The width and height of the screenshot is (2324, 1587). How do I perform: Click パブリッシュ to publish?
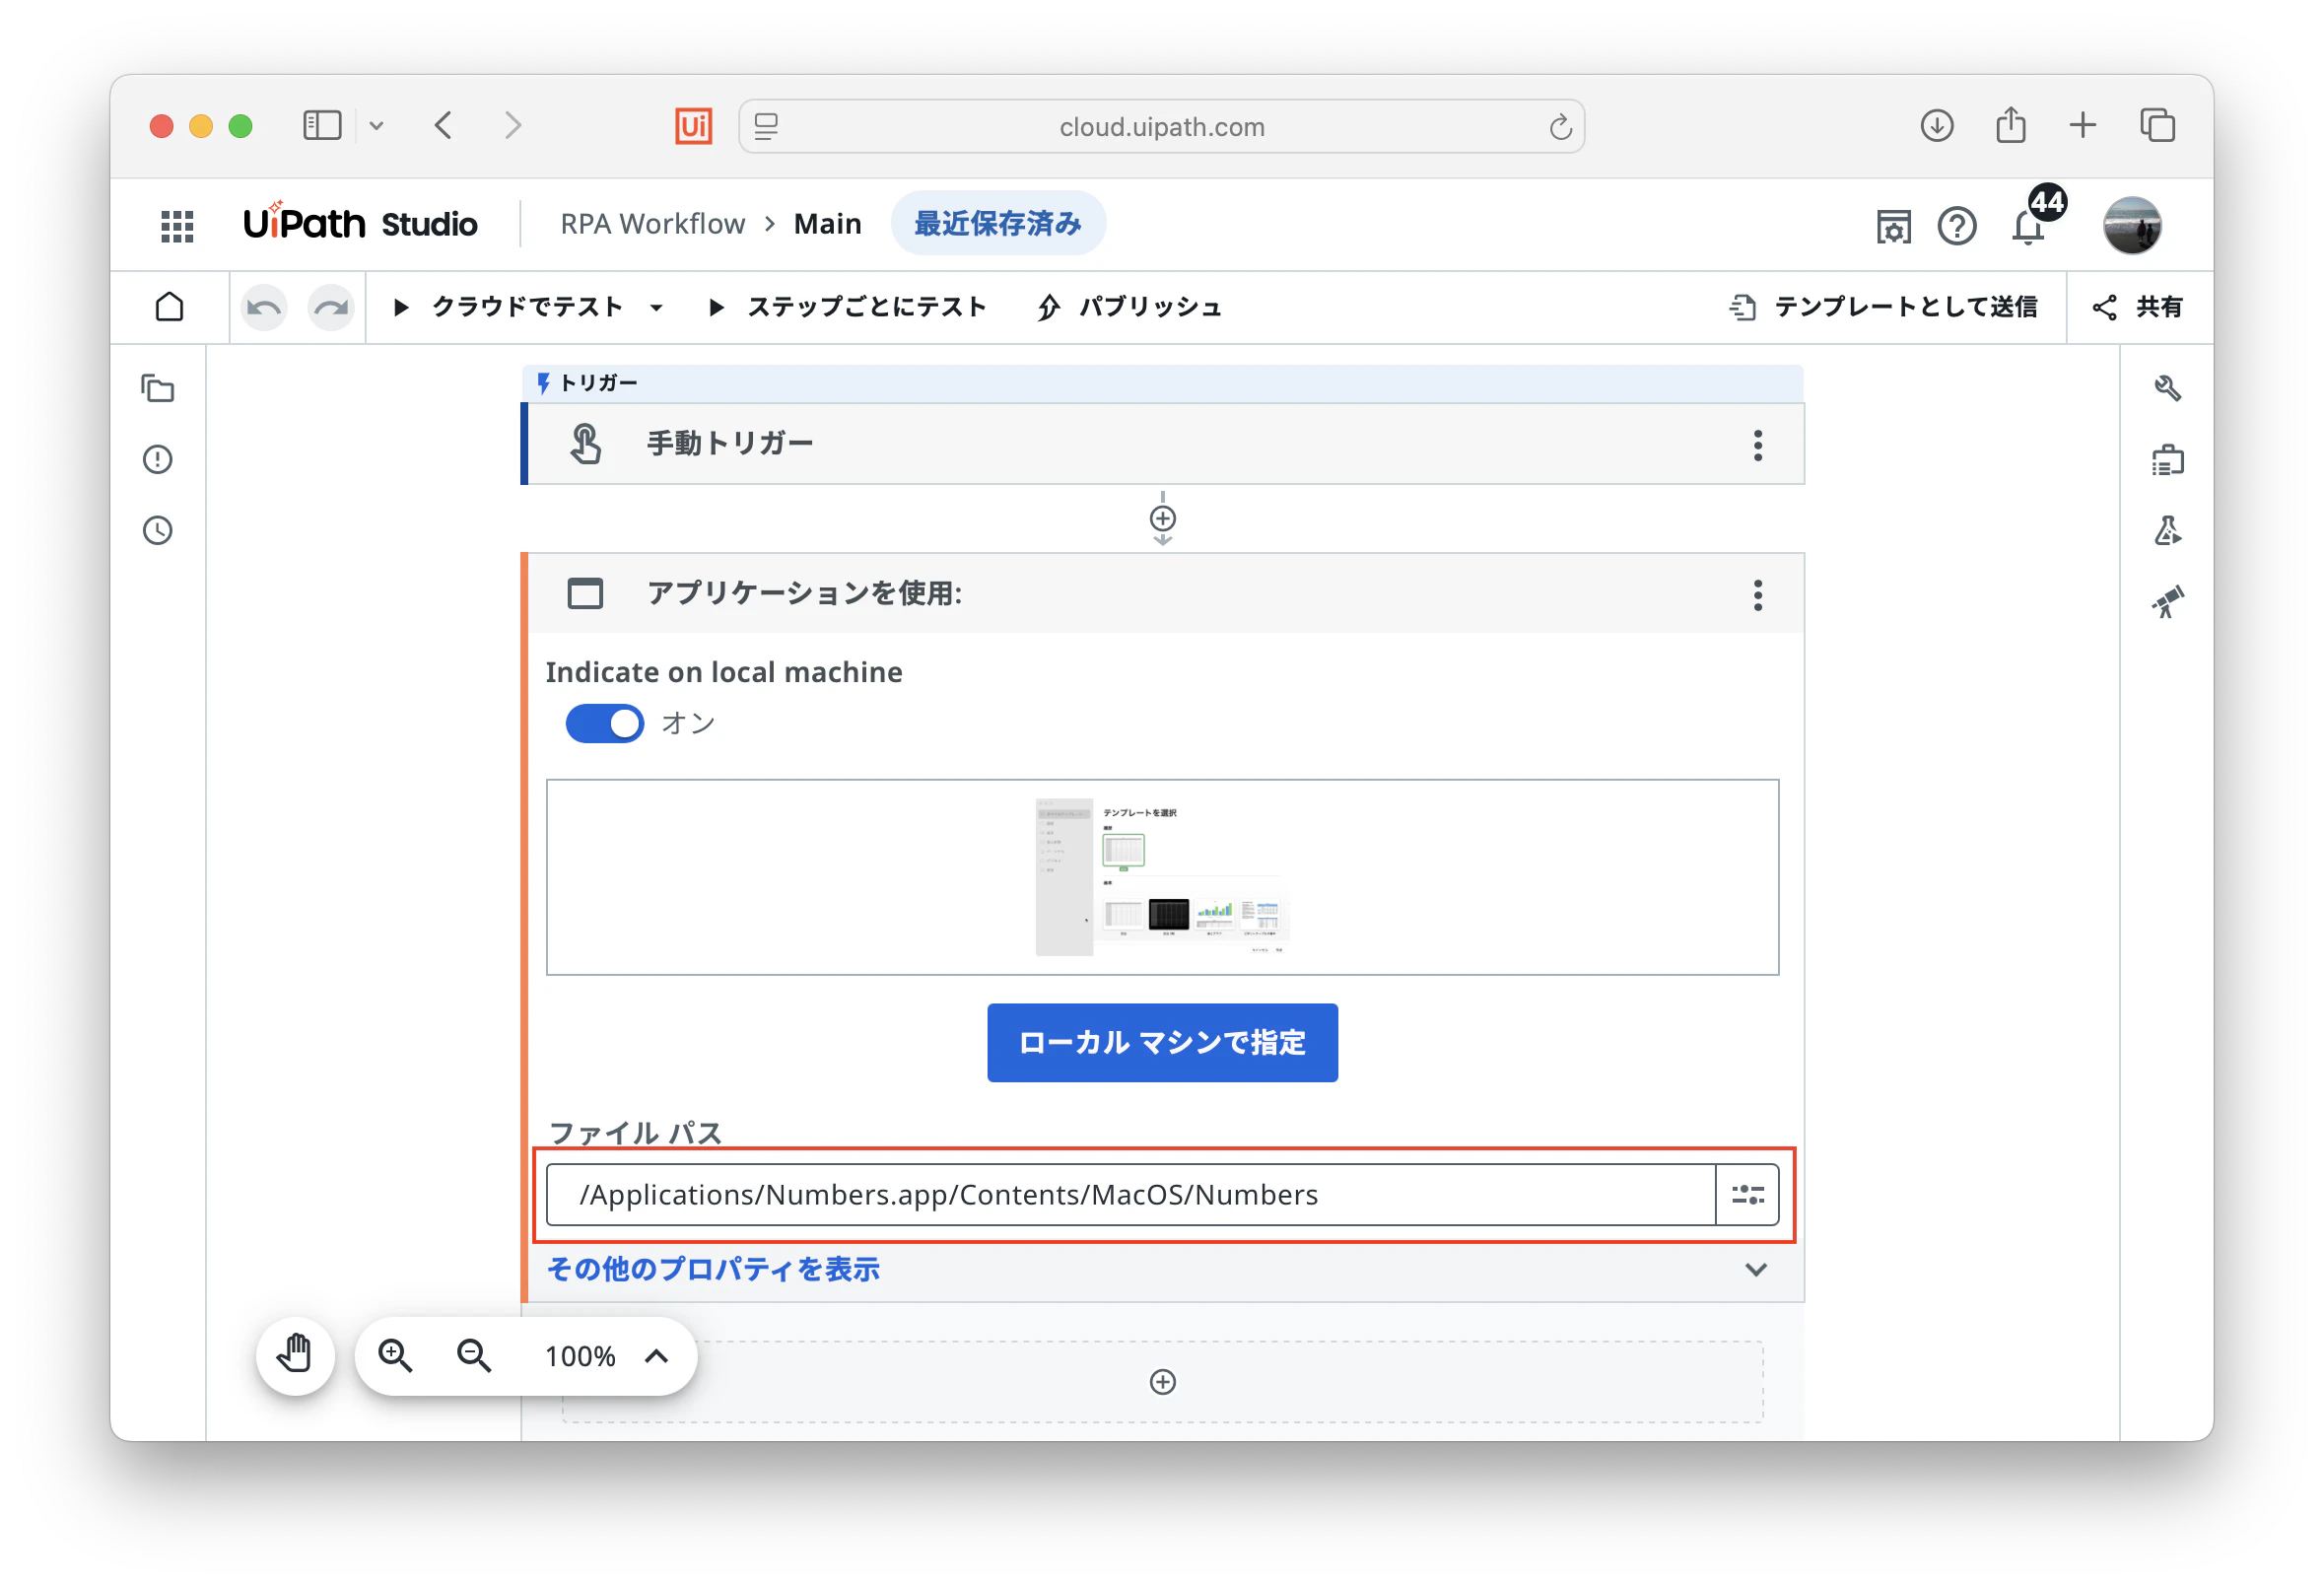(1130, 307)
